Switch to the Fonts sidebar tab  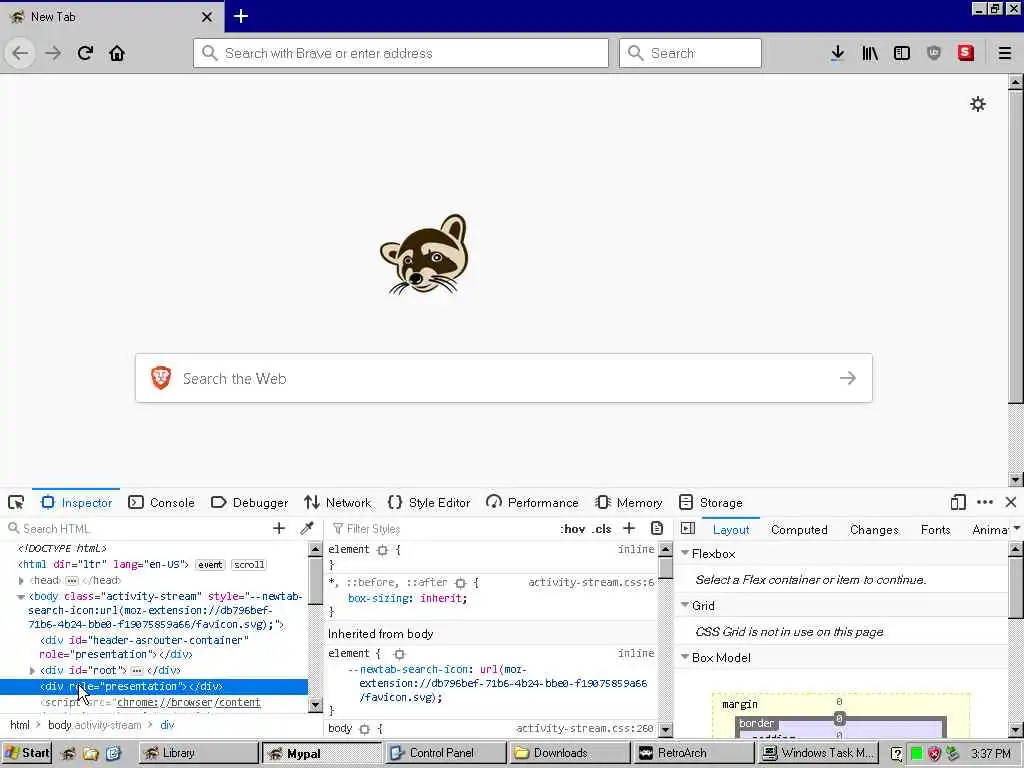click(x=935, y=530)
